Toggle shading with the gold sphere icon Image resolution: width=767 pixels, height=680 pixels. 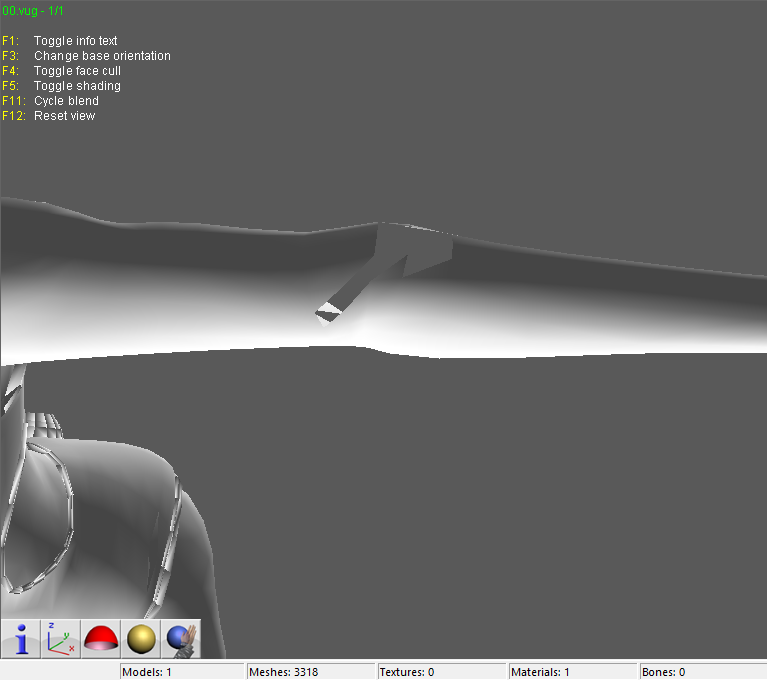point(141,638)
